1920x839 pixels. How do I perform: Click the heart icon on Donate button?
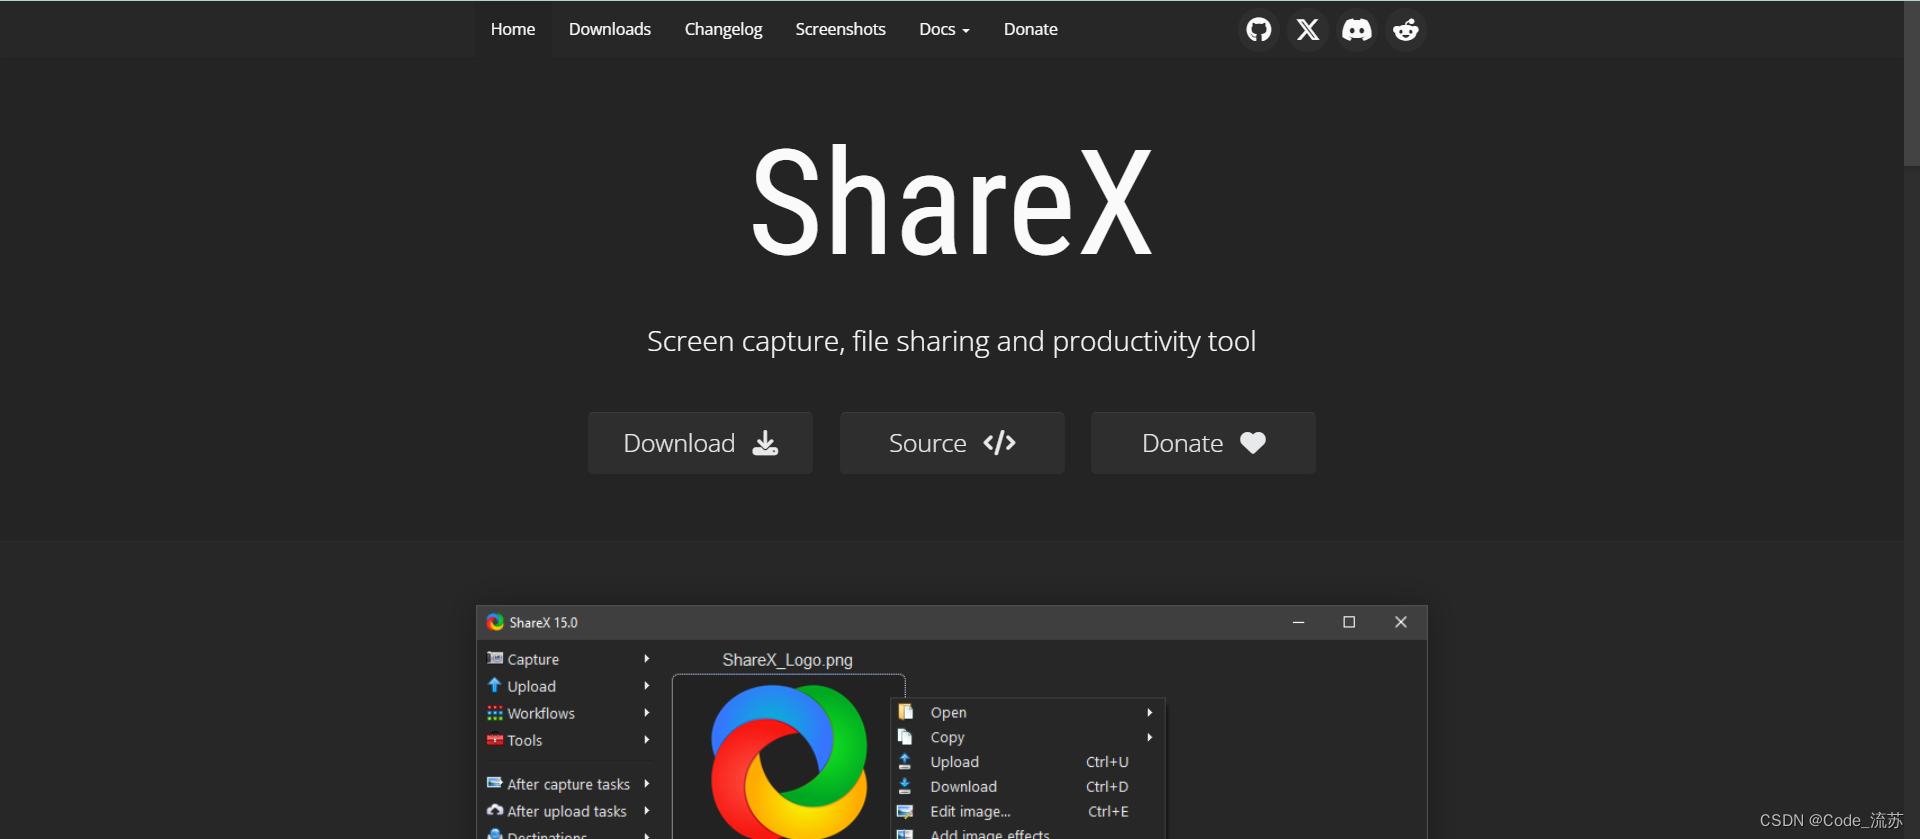(x=1253, y=443)
